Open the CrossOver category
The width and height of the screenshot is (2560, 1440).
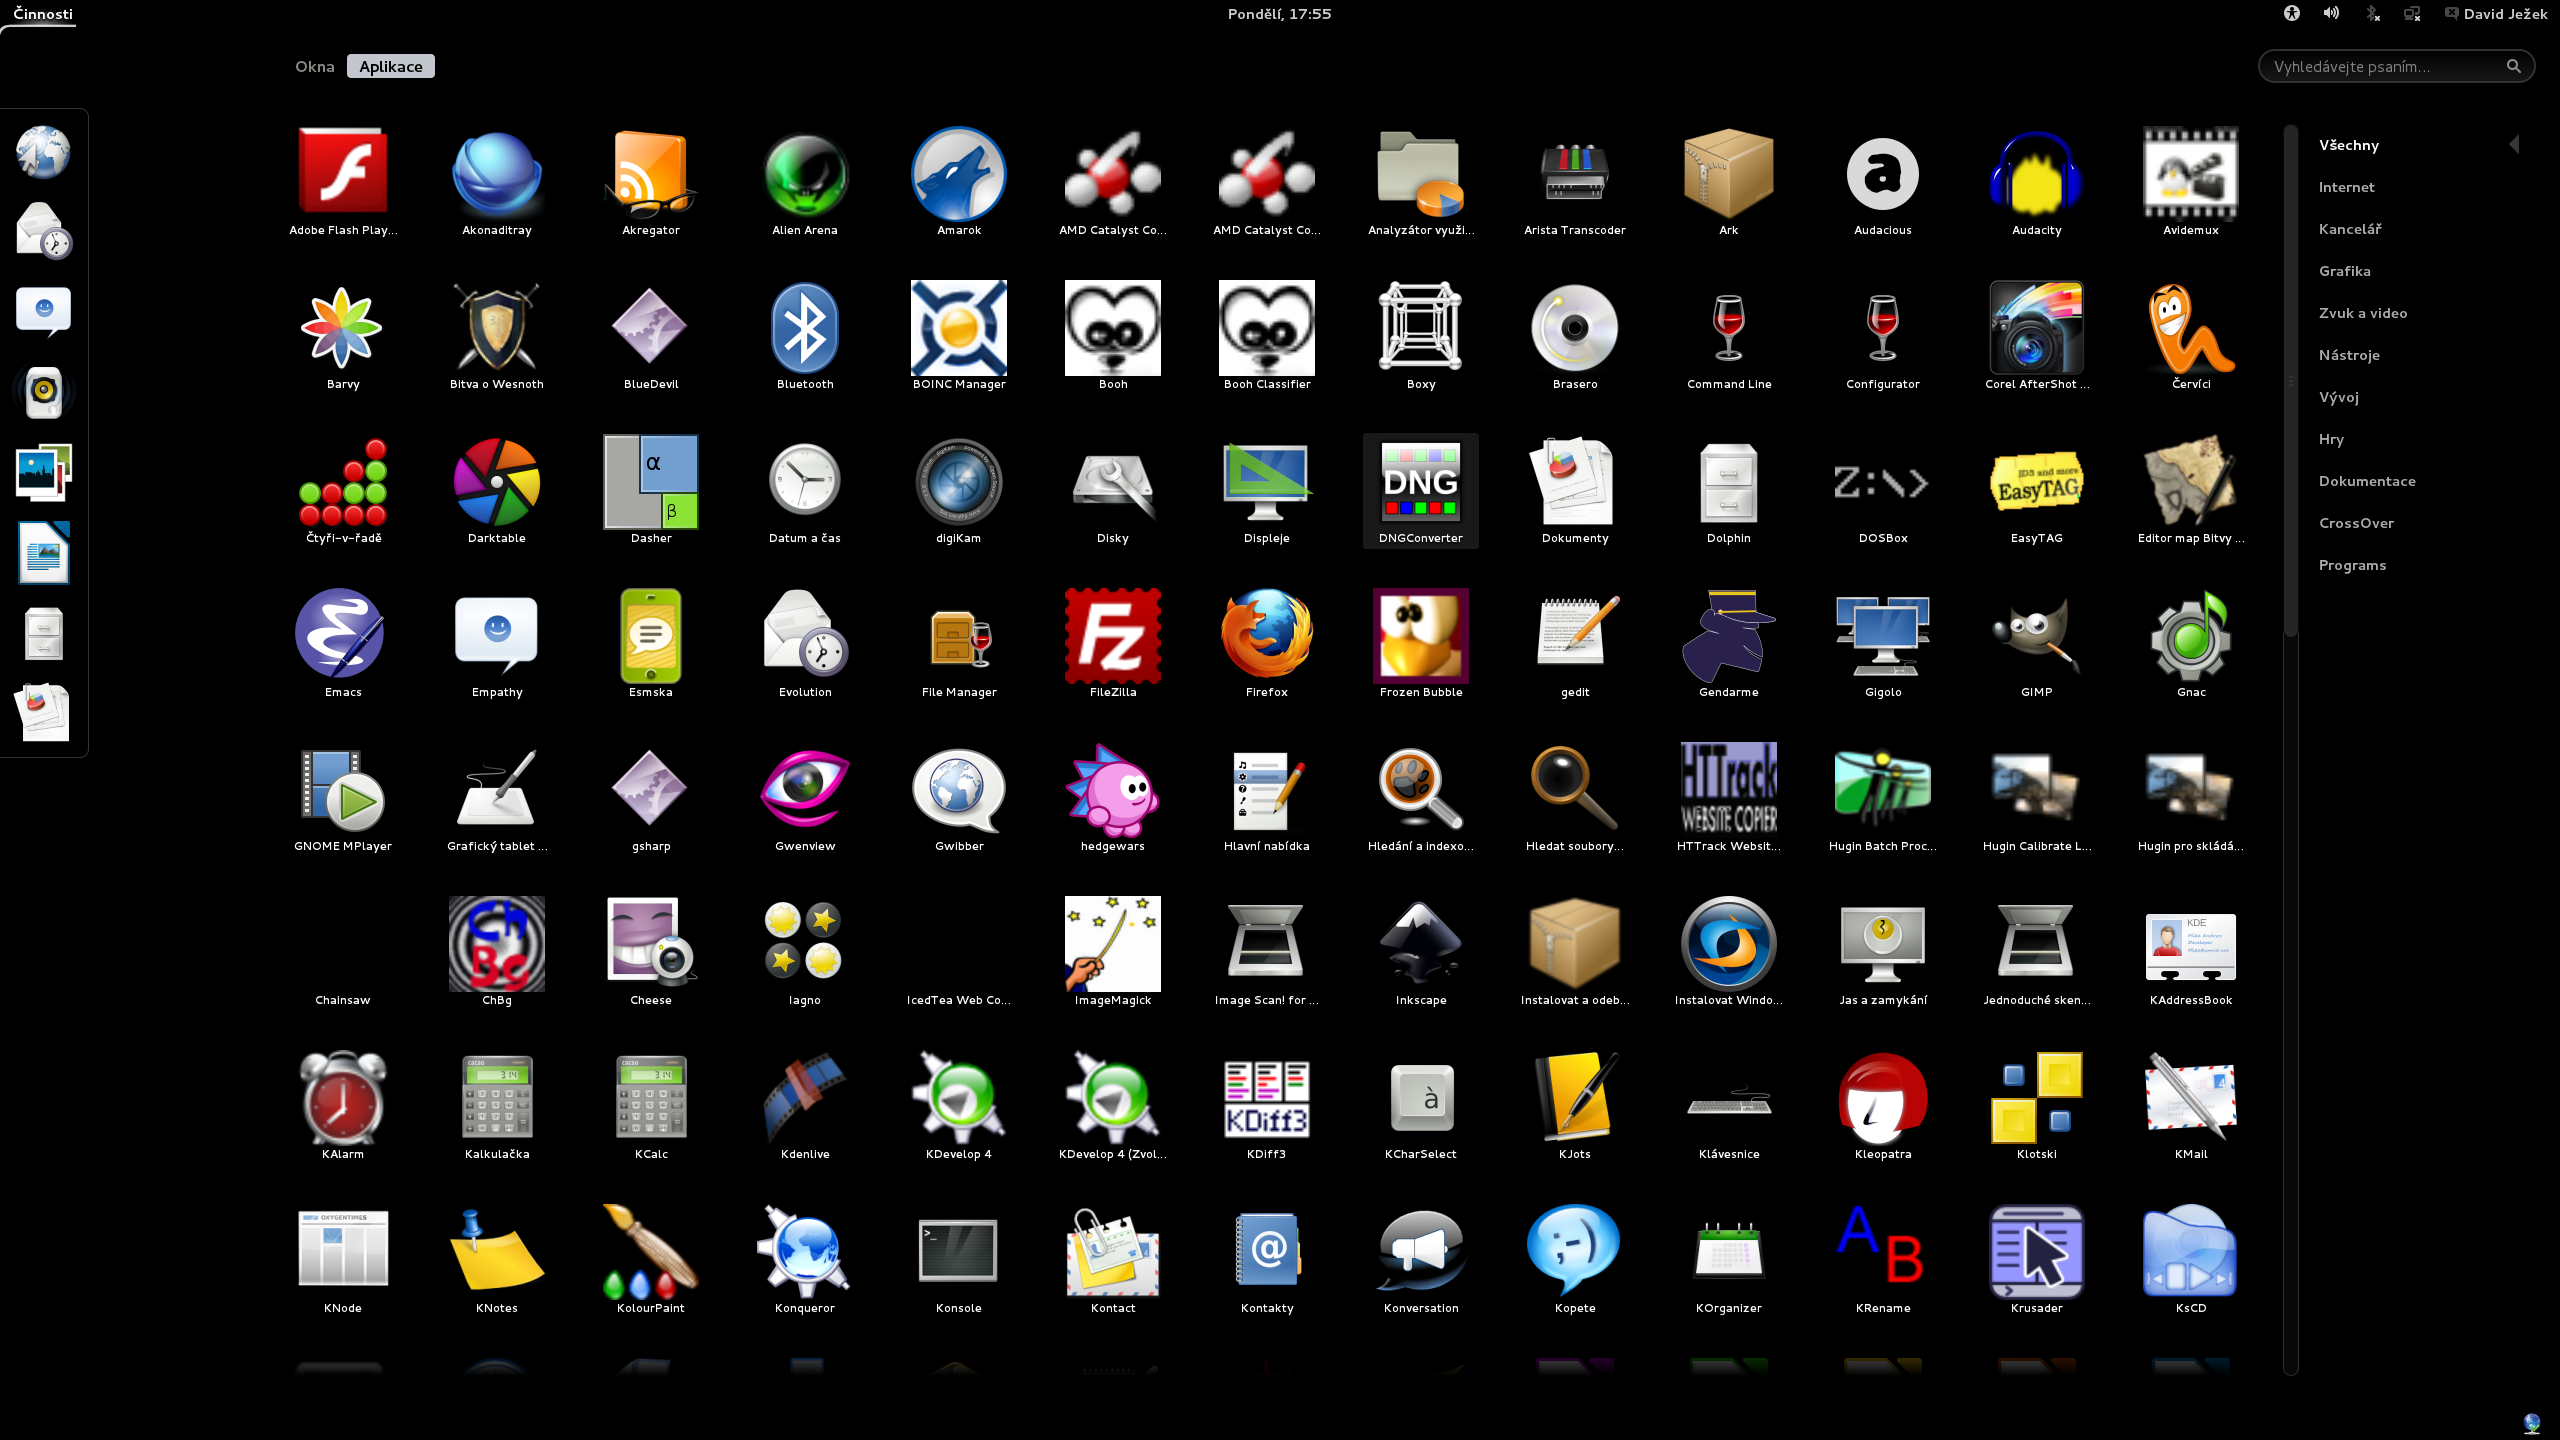[x=2356, y=523]
